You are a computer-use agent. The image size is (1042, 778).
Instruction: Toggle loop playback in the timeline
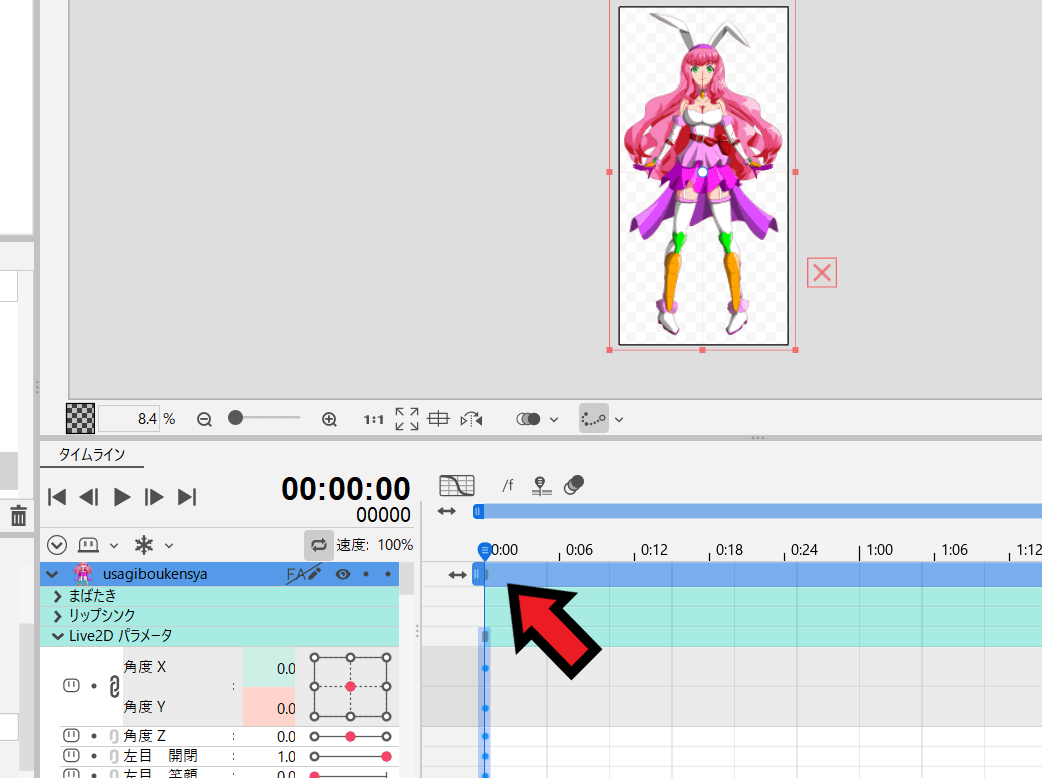tap(319, 544)
